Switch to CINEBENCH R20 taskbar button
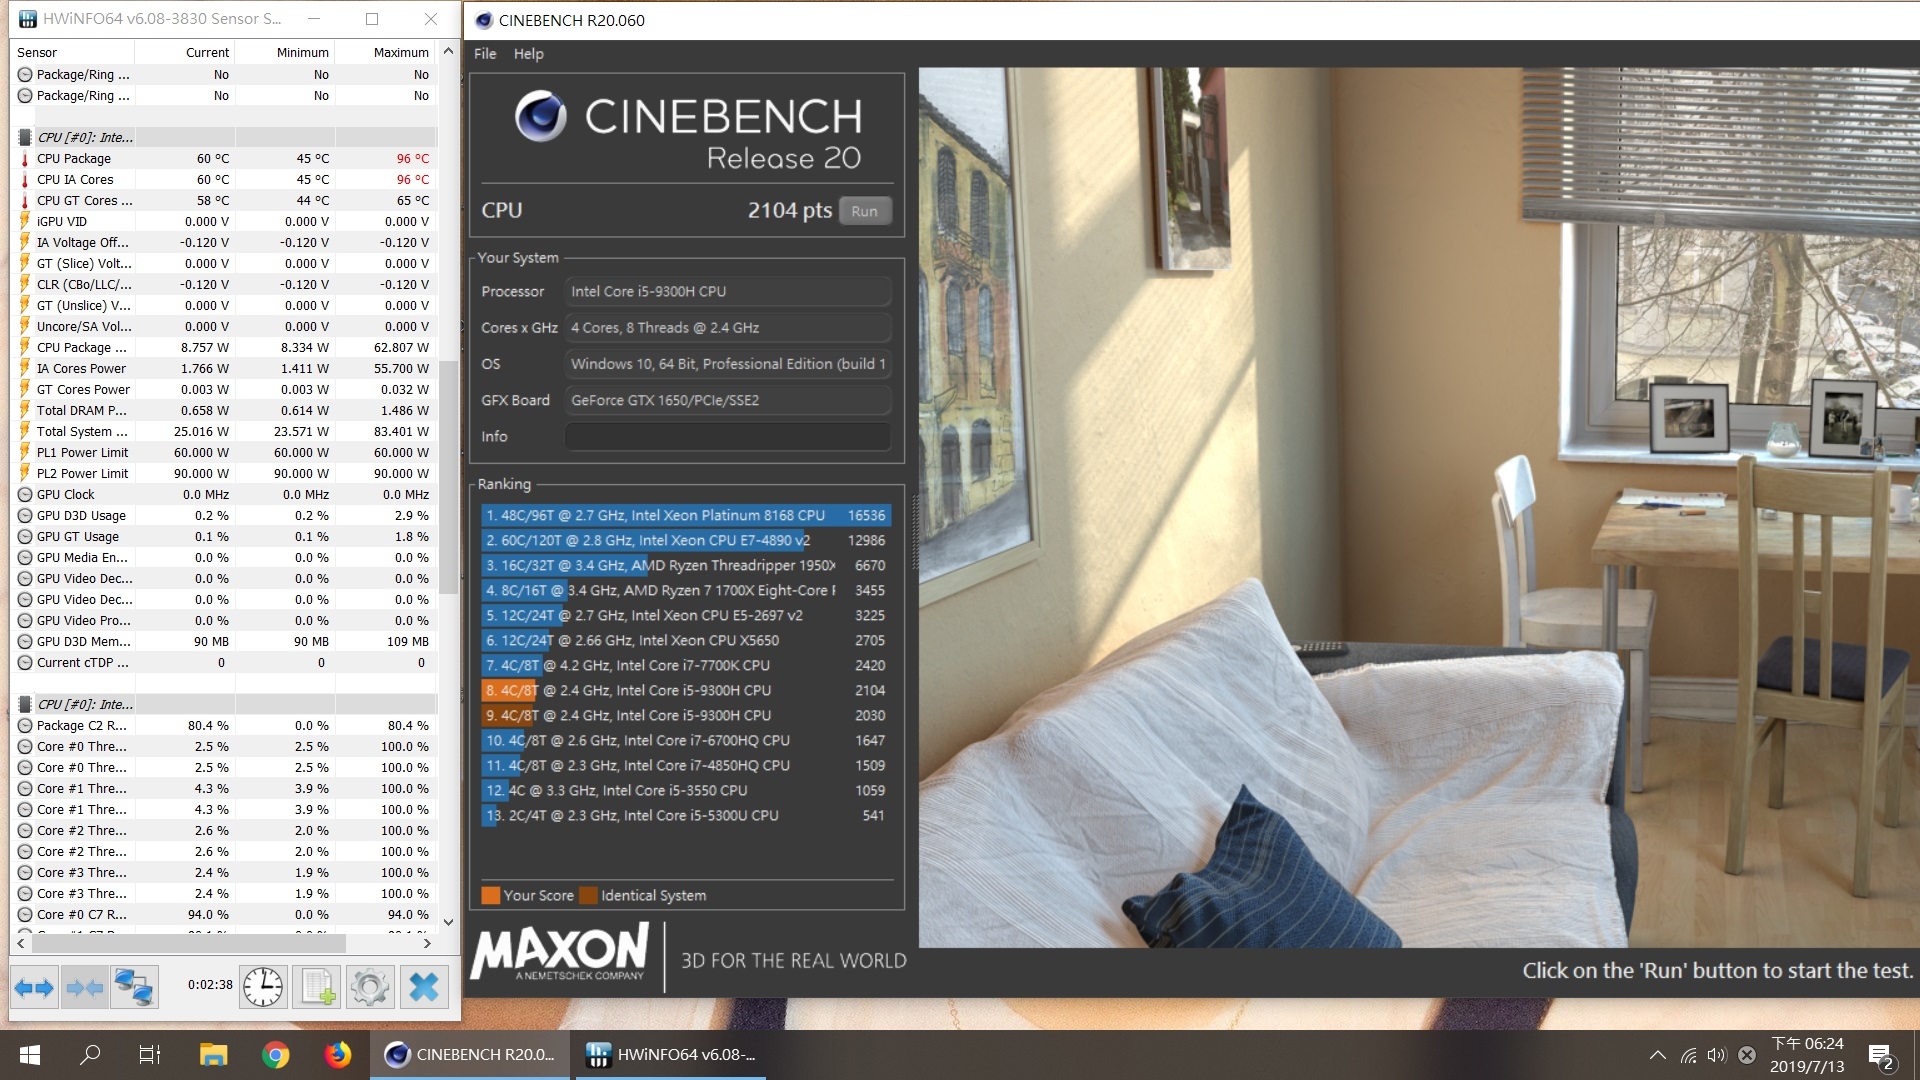1920x1080 pixels. (470, 1055)
